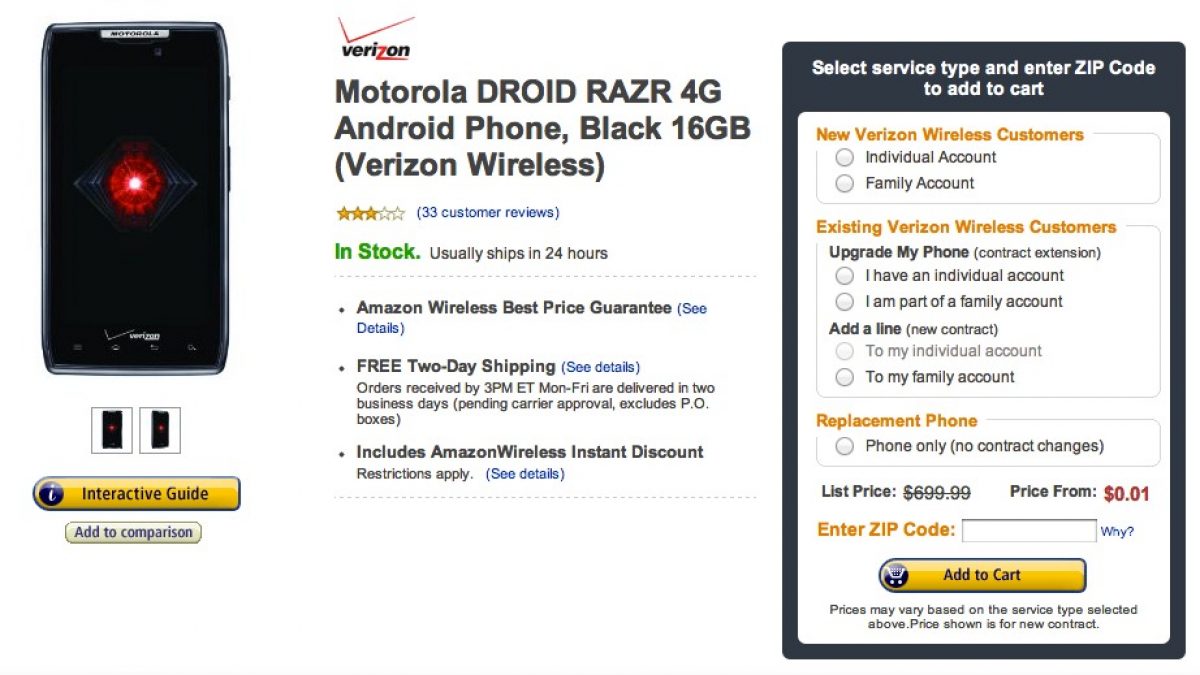
Task: Select "Phone only (no contract changes)" option
Action: (x=845, y=446)
